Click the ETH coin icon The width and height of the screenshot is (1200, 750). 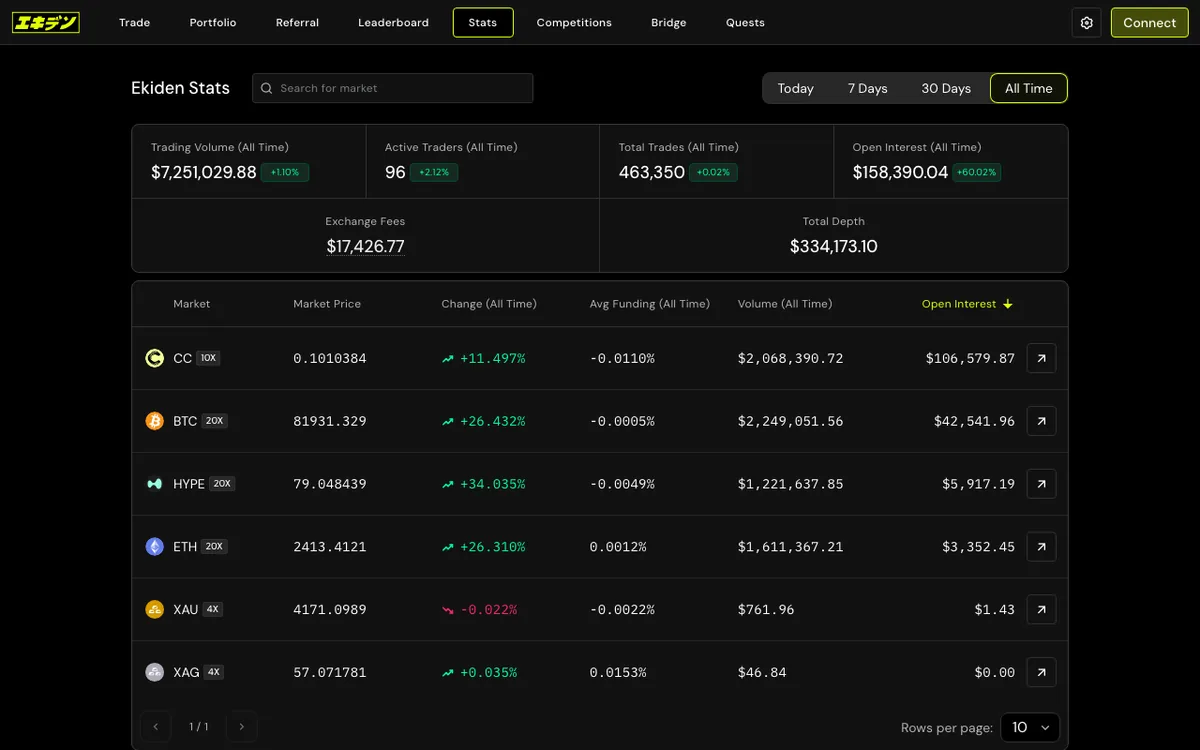click(x=154, y=547)
